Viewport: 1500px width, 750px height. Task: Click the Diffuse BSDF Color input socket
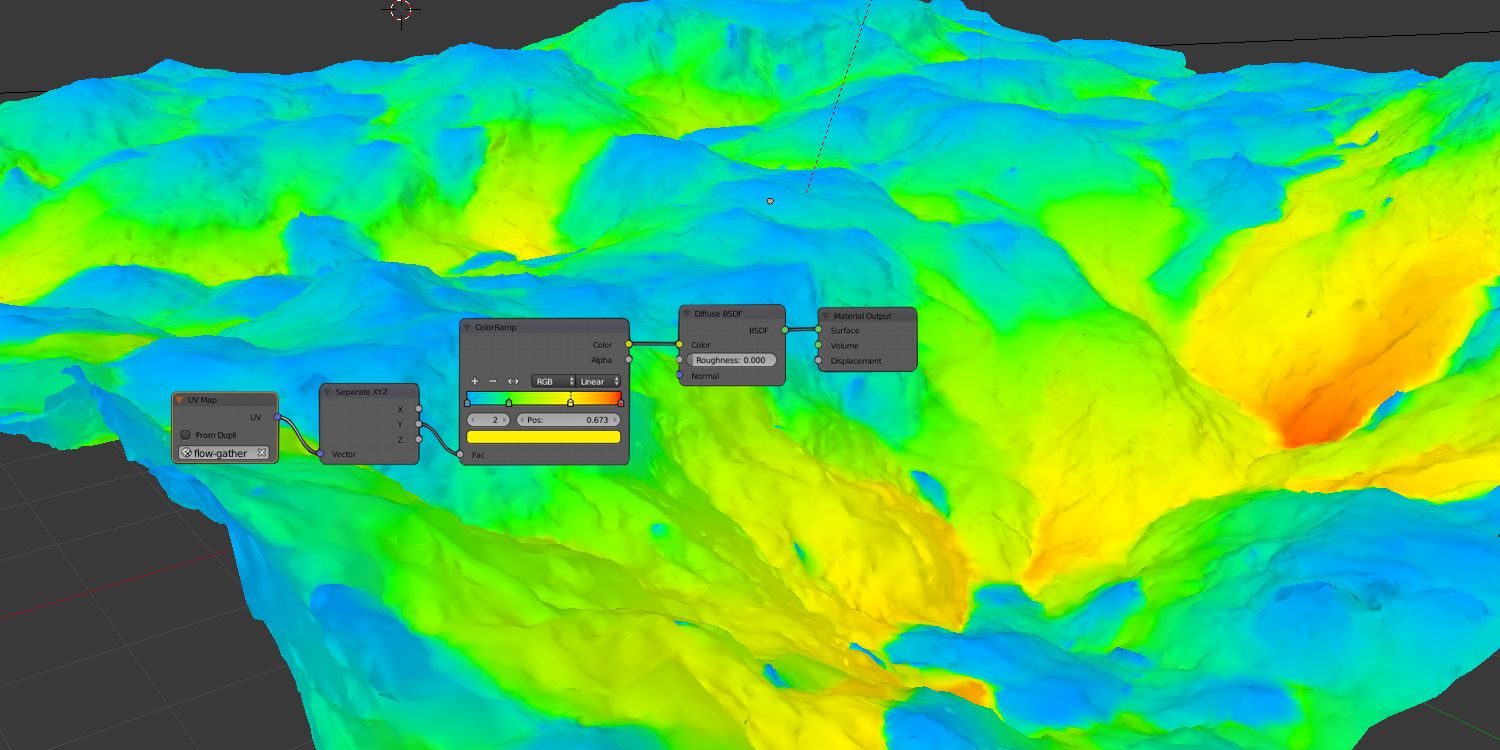[679, 345]
